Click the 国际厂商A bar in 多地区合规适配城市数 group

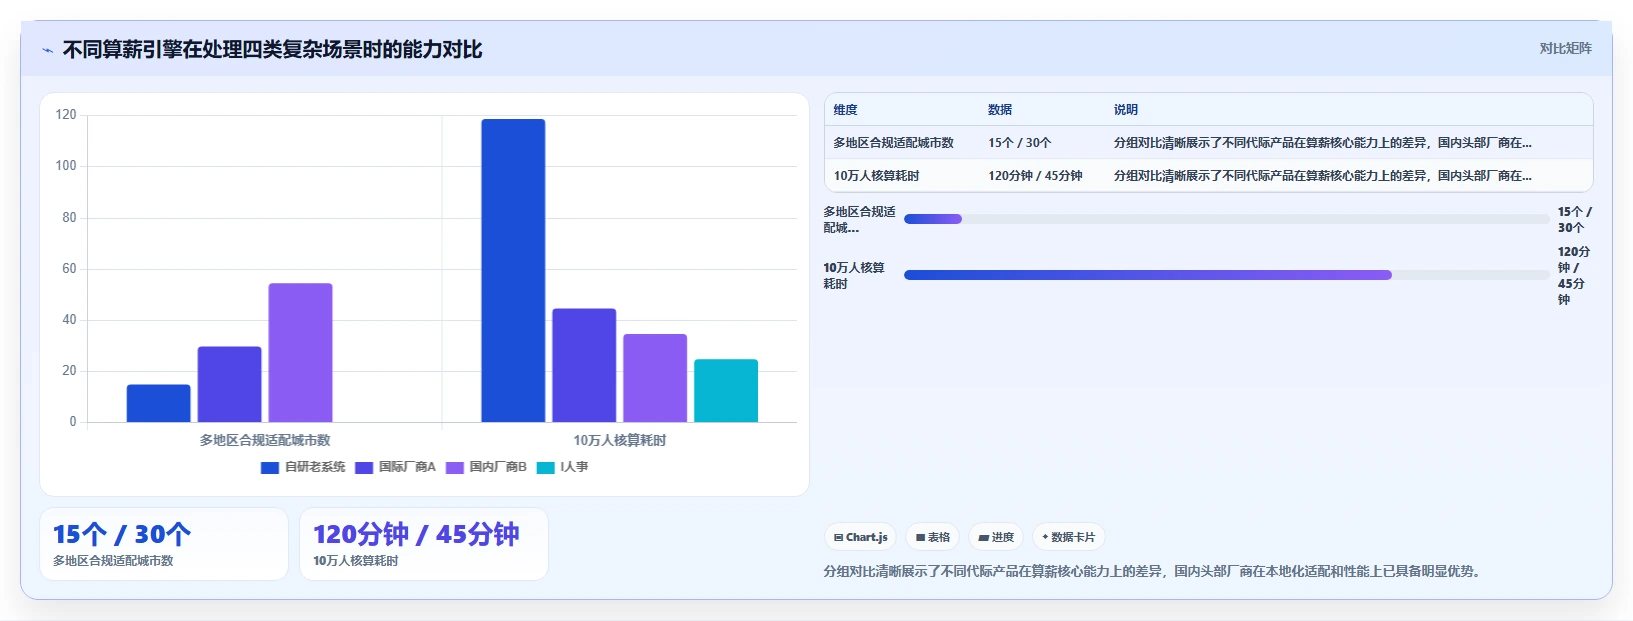tap(229, 384)
